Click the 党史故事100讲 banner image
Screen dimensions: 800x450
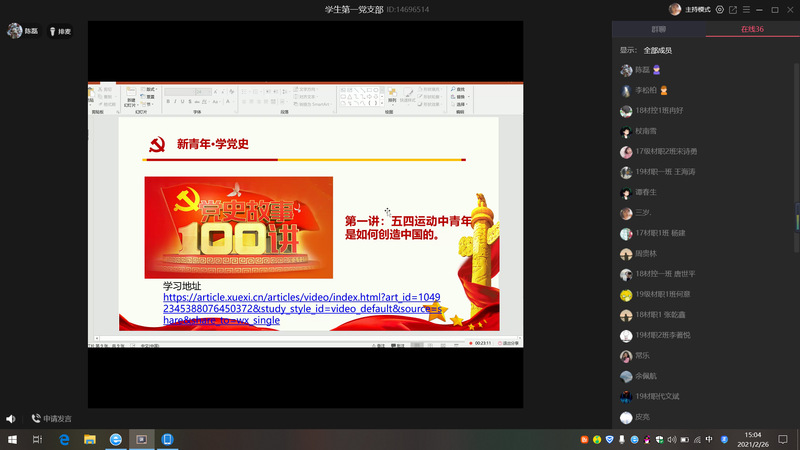tap(238, 227)
